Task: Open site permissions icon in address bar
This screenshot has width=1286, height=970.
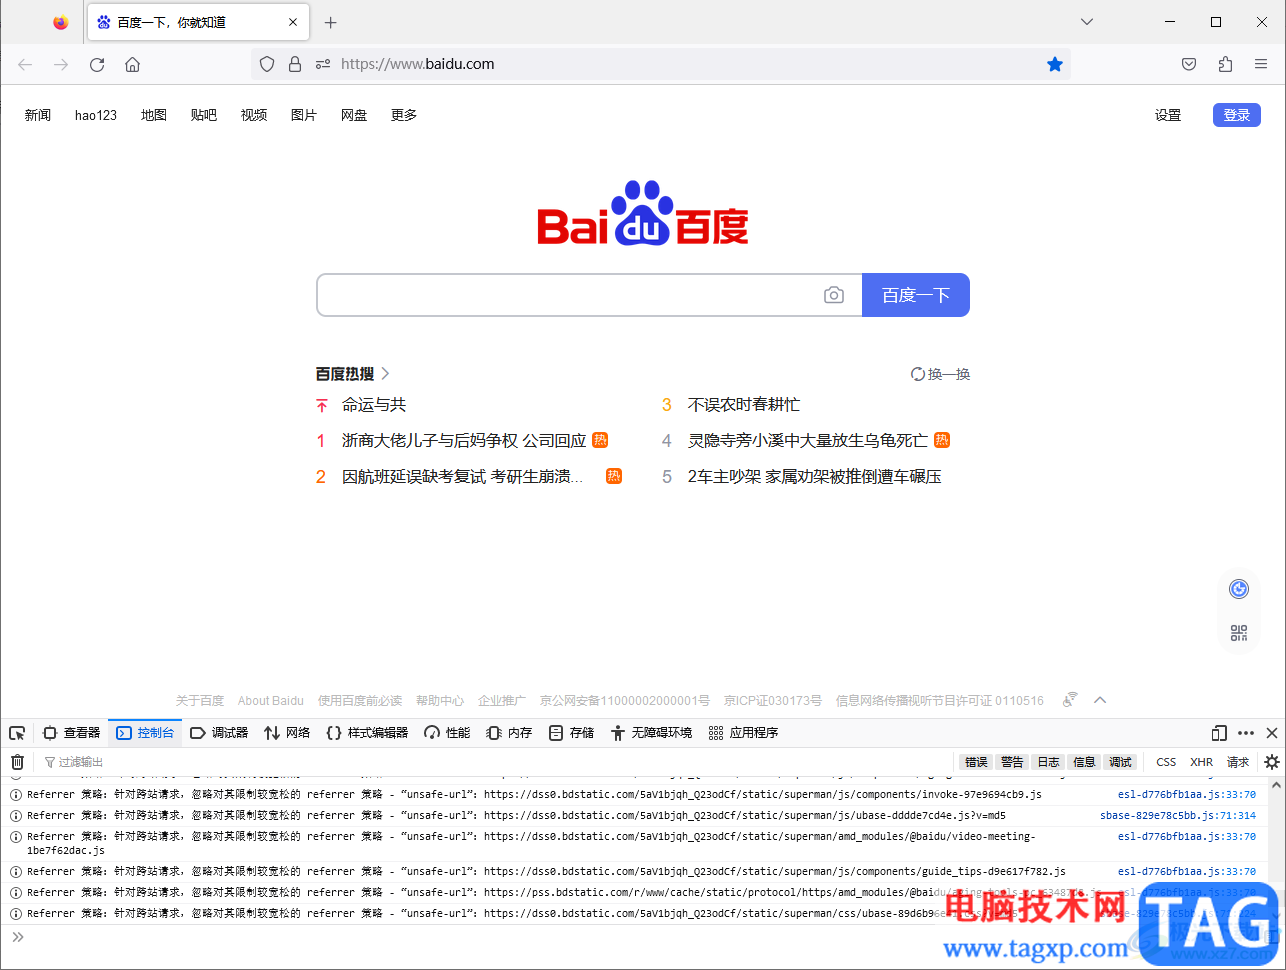Action: coord(323,64)
